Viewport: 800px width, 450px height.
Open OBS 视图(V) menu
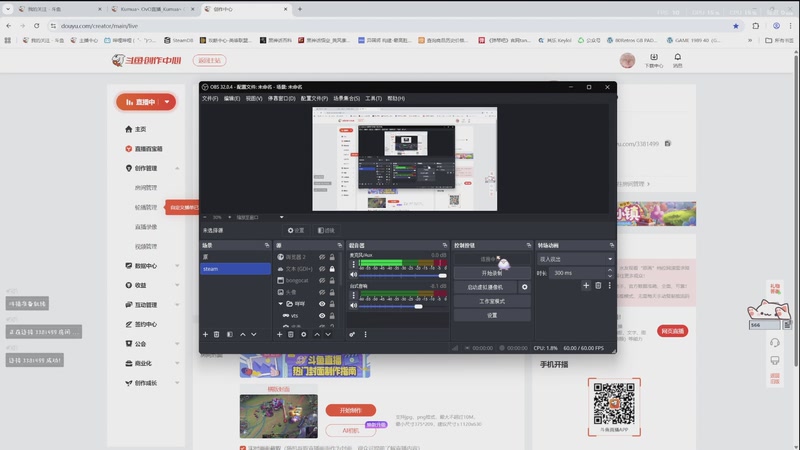tap(254, 98)
